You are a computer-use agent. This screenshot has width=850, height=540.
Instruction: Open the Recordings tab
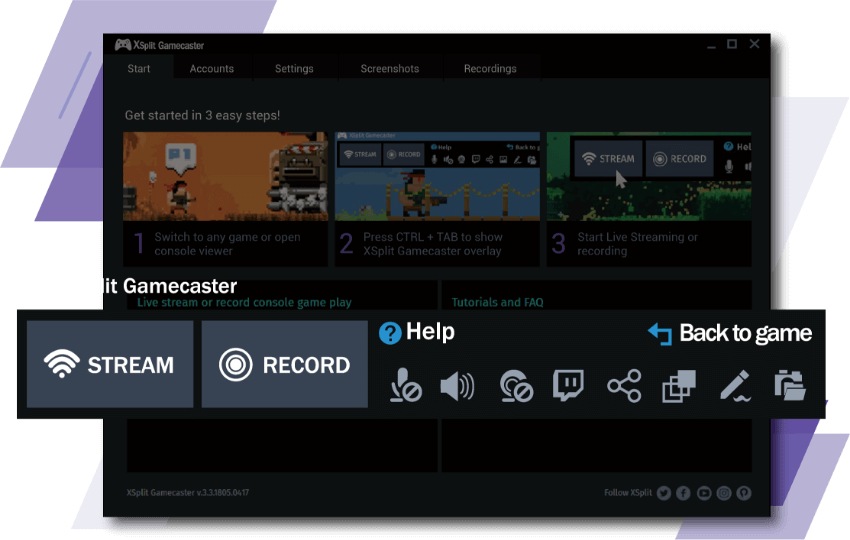pyautogui.click(x=490, y=68)
